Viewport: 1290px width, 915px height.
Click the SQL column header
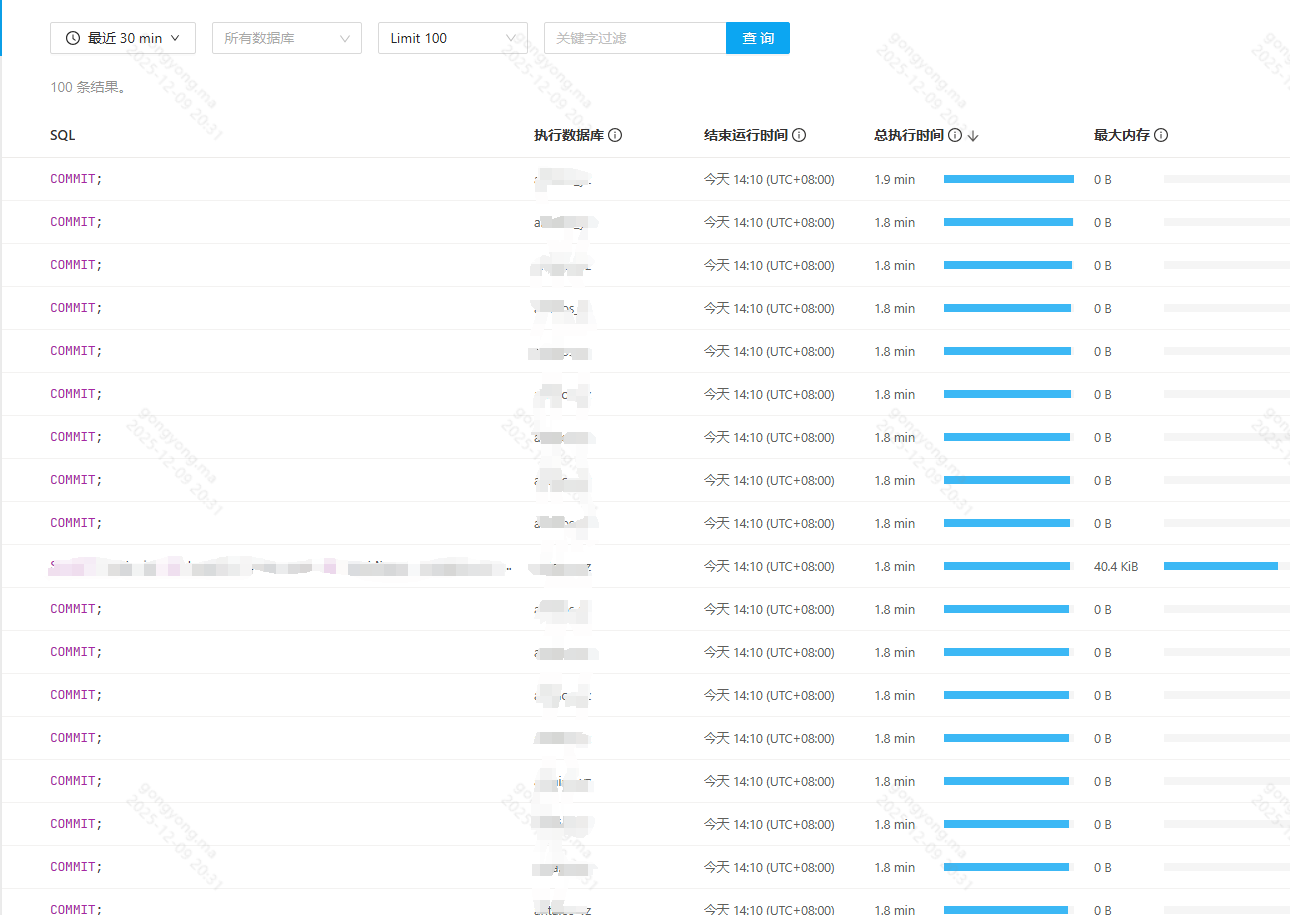point(62,135)
